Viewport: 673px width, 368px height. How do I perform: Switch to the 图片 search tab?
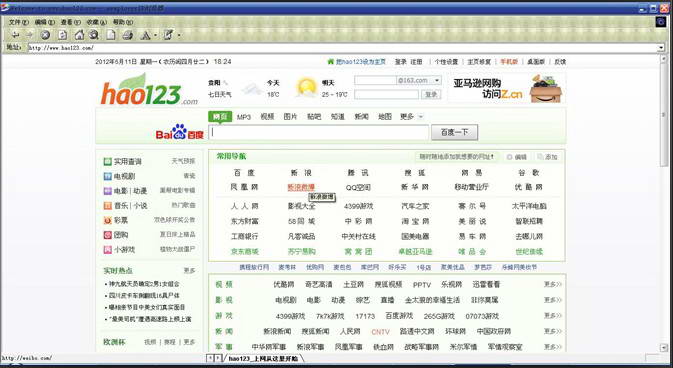click(291, 117)
